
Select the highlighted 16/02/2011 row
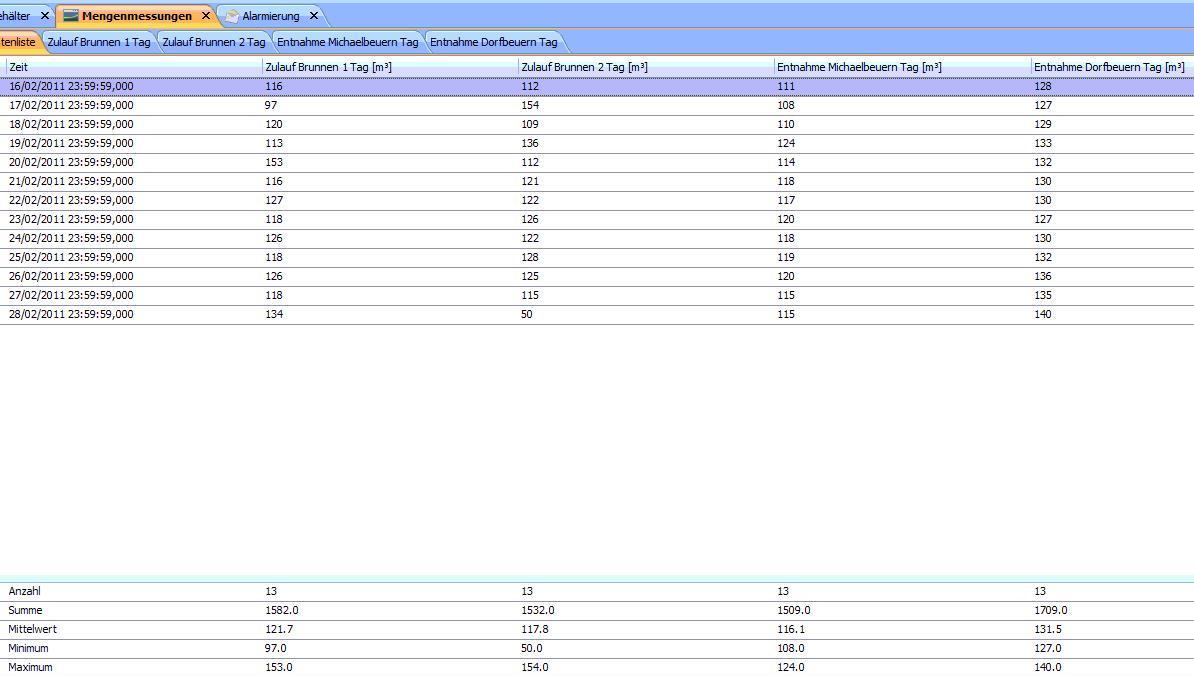point(71,86)
